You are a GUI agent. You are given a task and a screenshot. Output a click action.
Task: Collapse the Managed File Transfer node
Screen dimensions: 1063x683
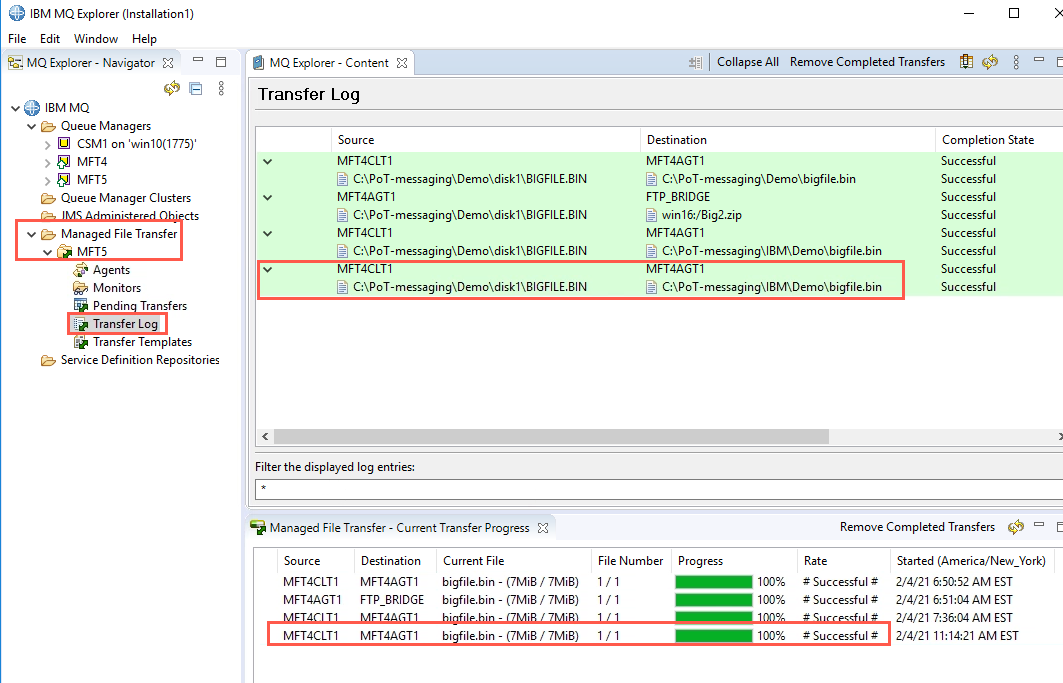31,234
